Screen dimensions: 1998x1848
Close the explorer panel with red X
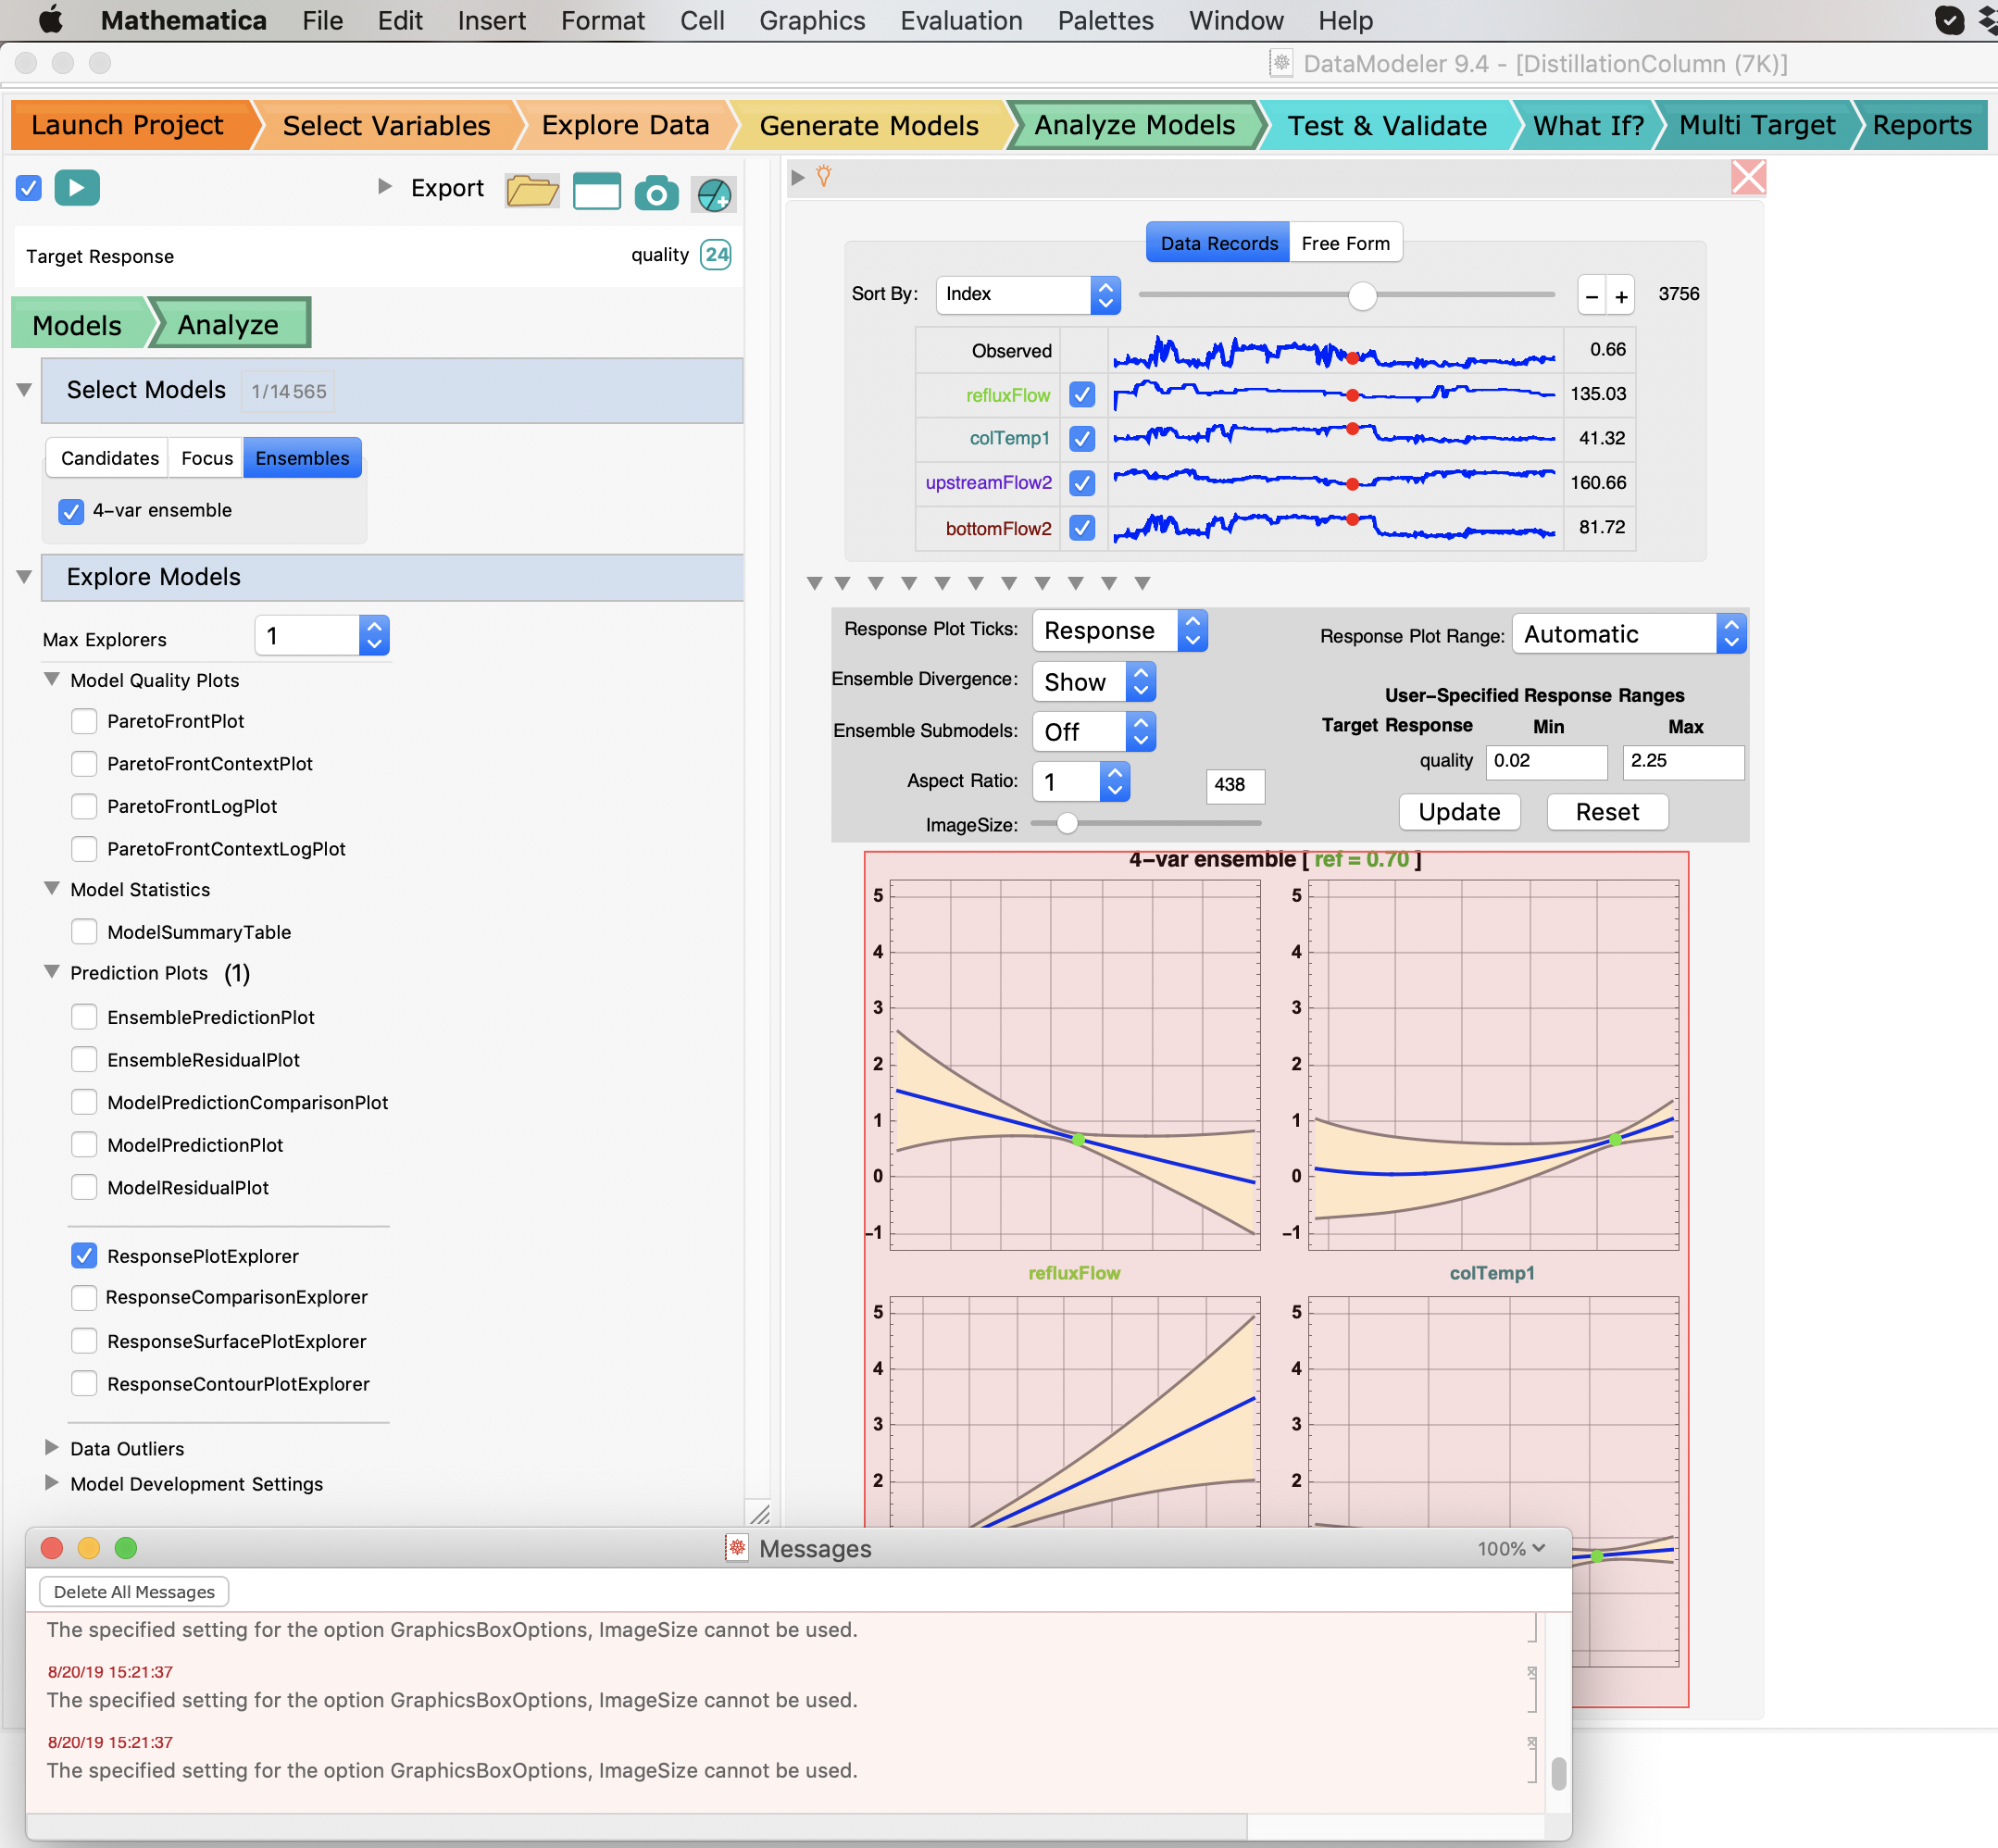pos(1748,178)
